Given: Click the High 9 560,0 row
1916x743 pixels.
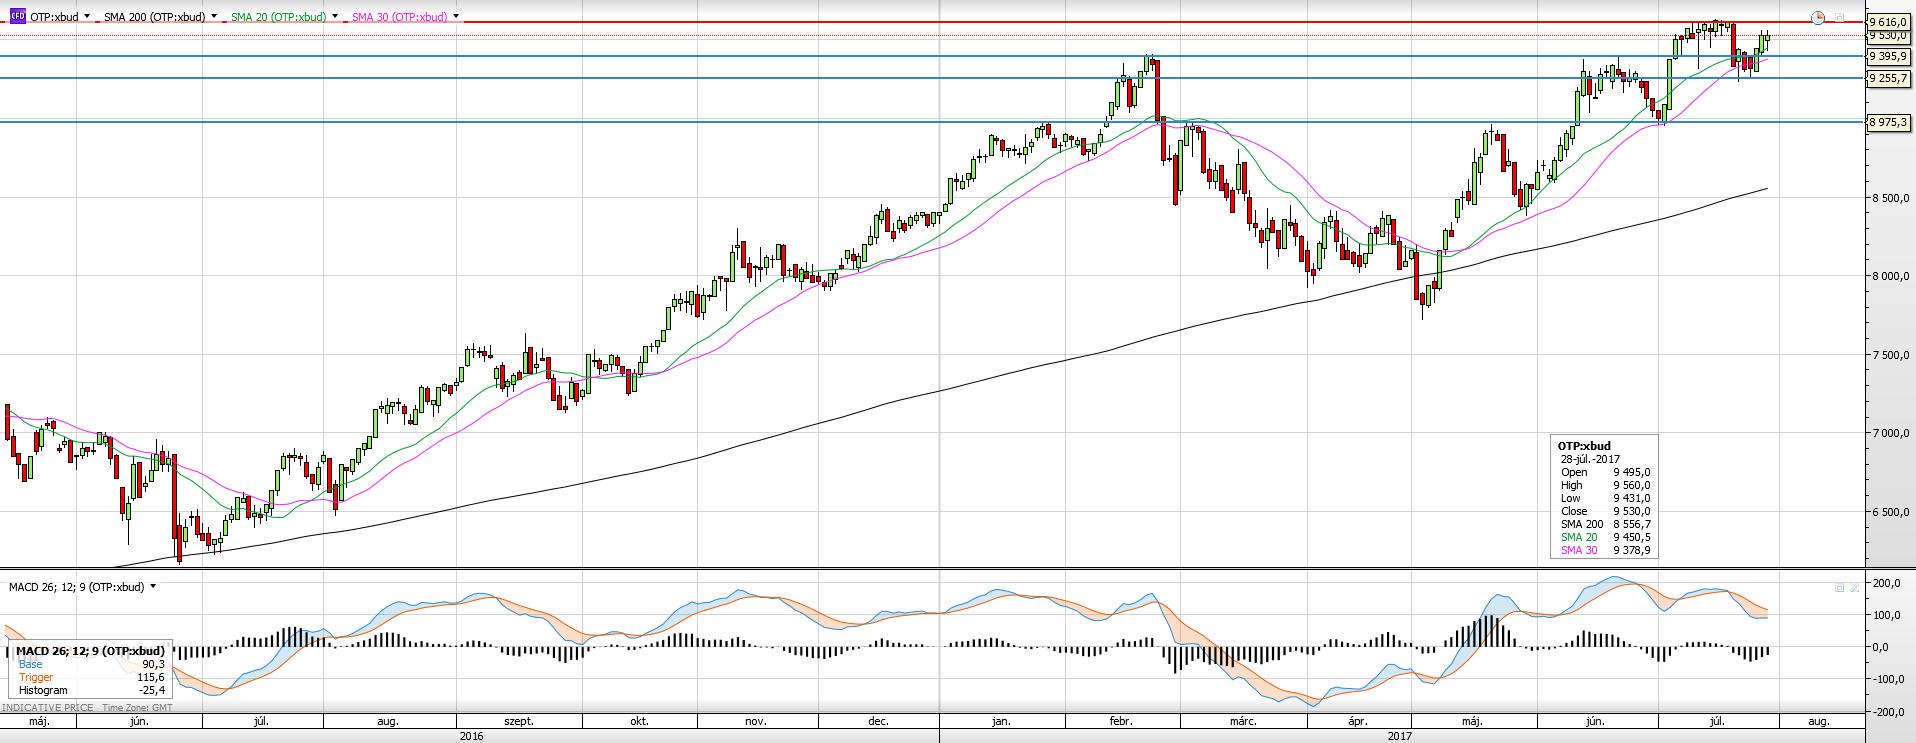Looking at the screenshot, I should pyautogui.click(x=1605, y=485).
